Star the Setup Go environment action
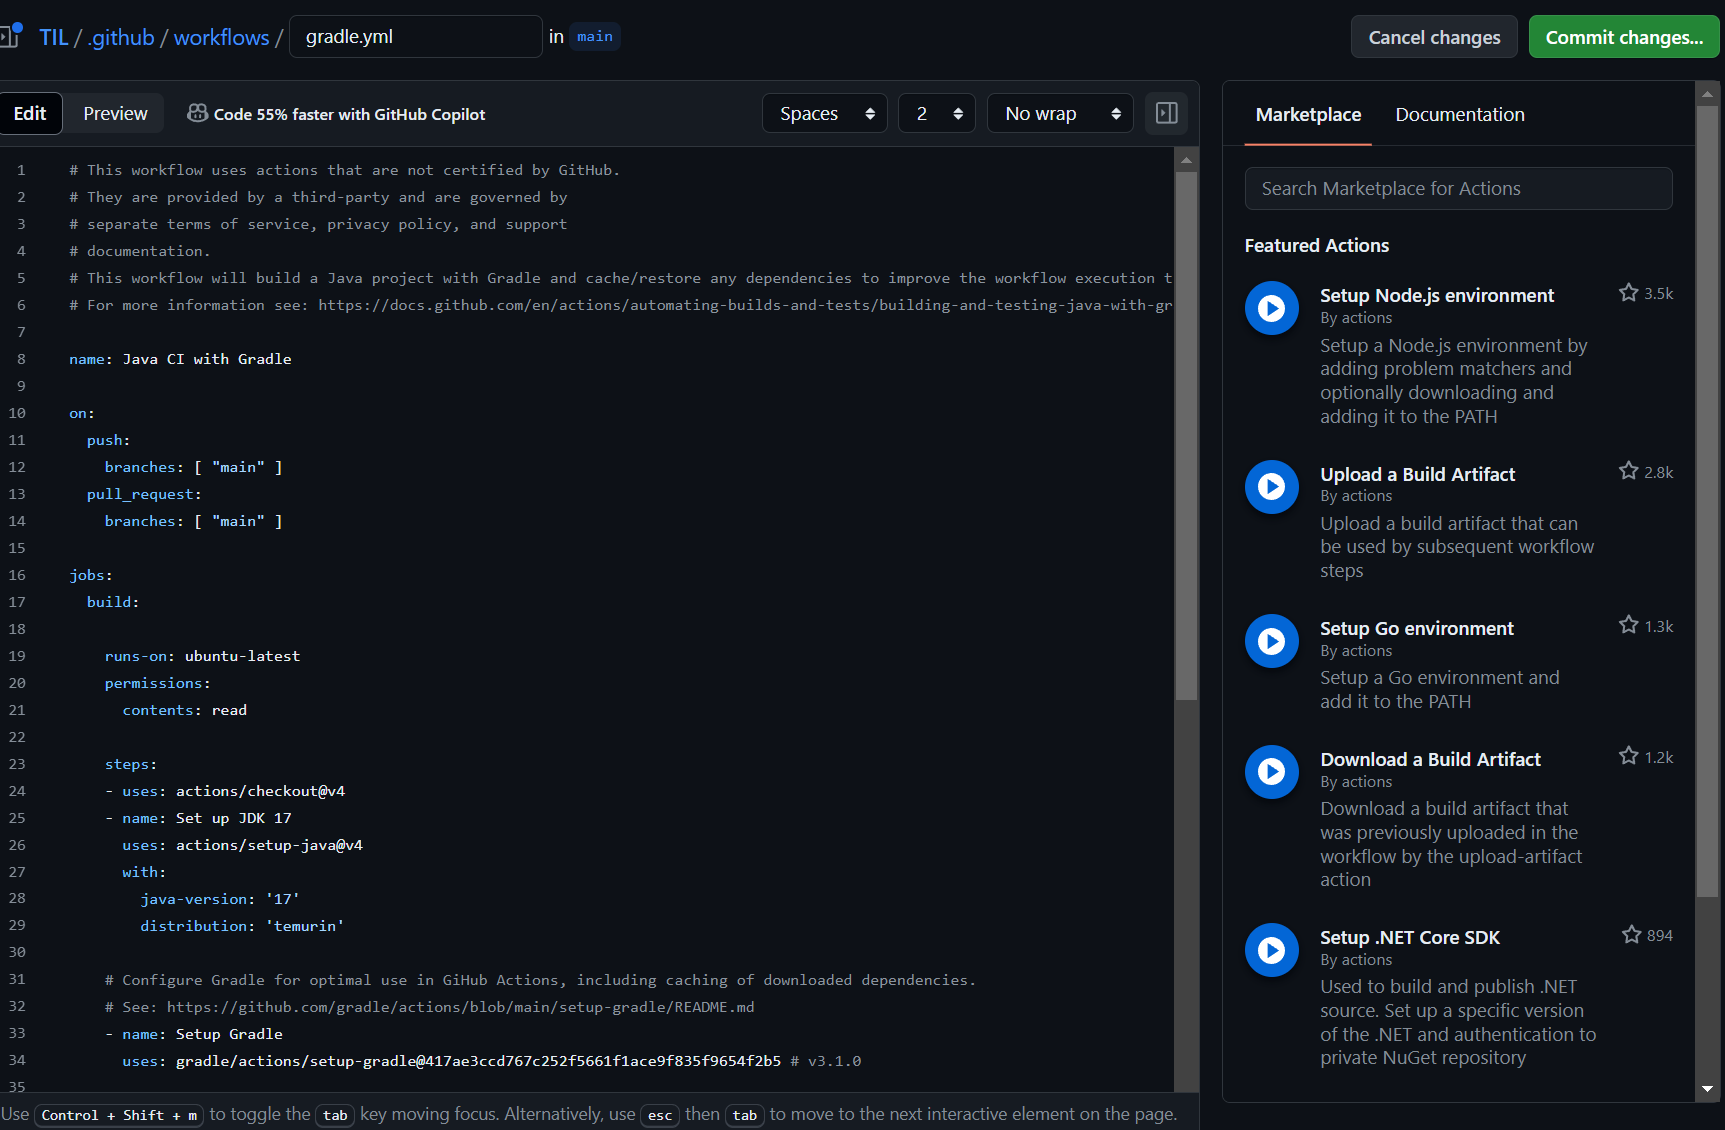This screenshot has height=1130, width=1725. 1628,625
